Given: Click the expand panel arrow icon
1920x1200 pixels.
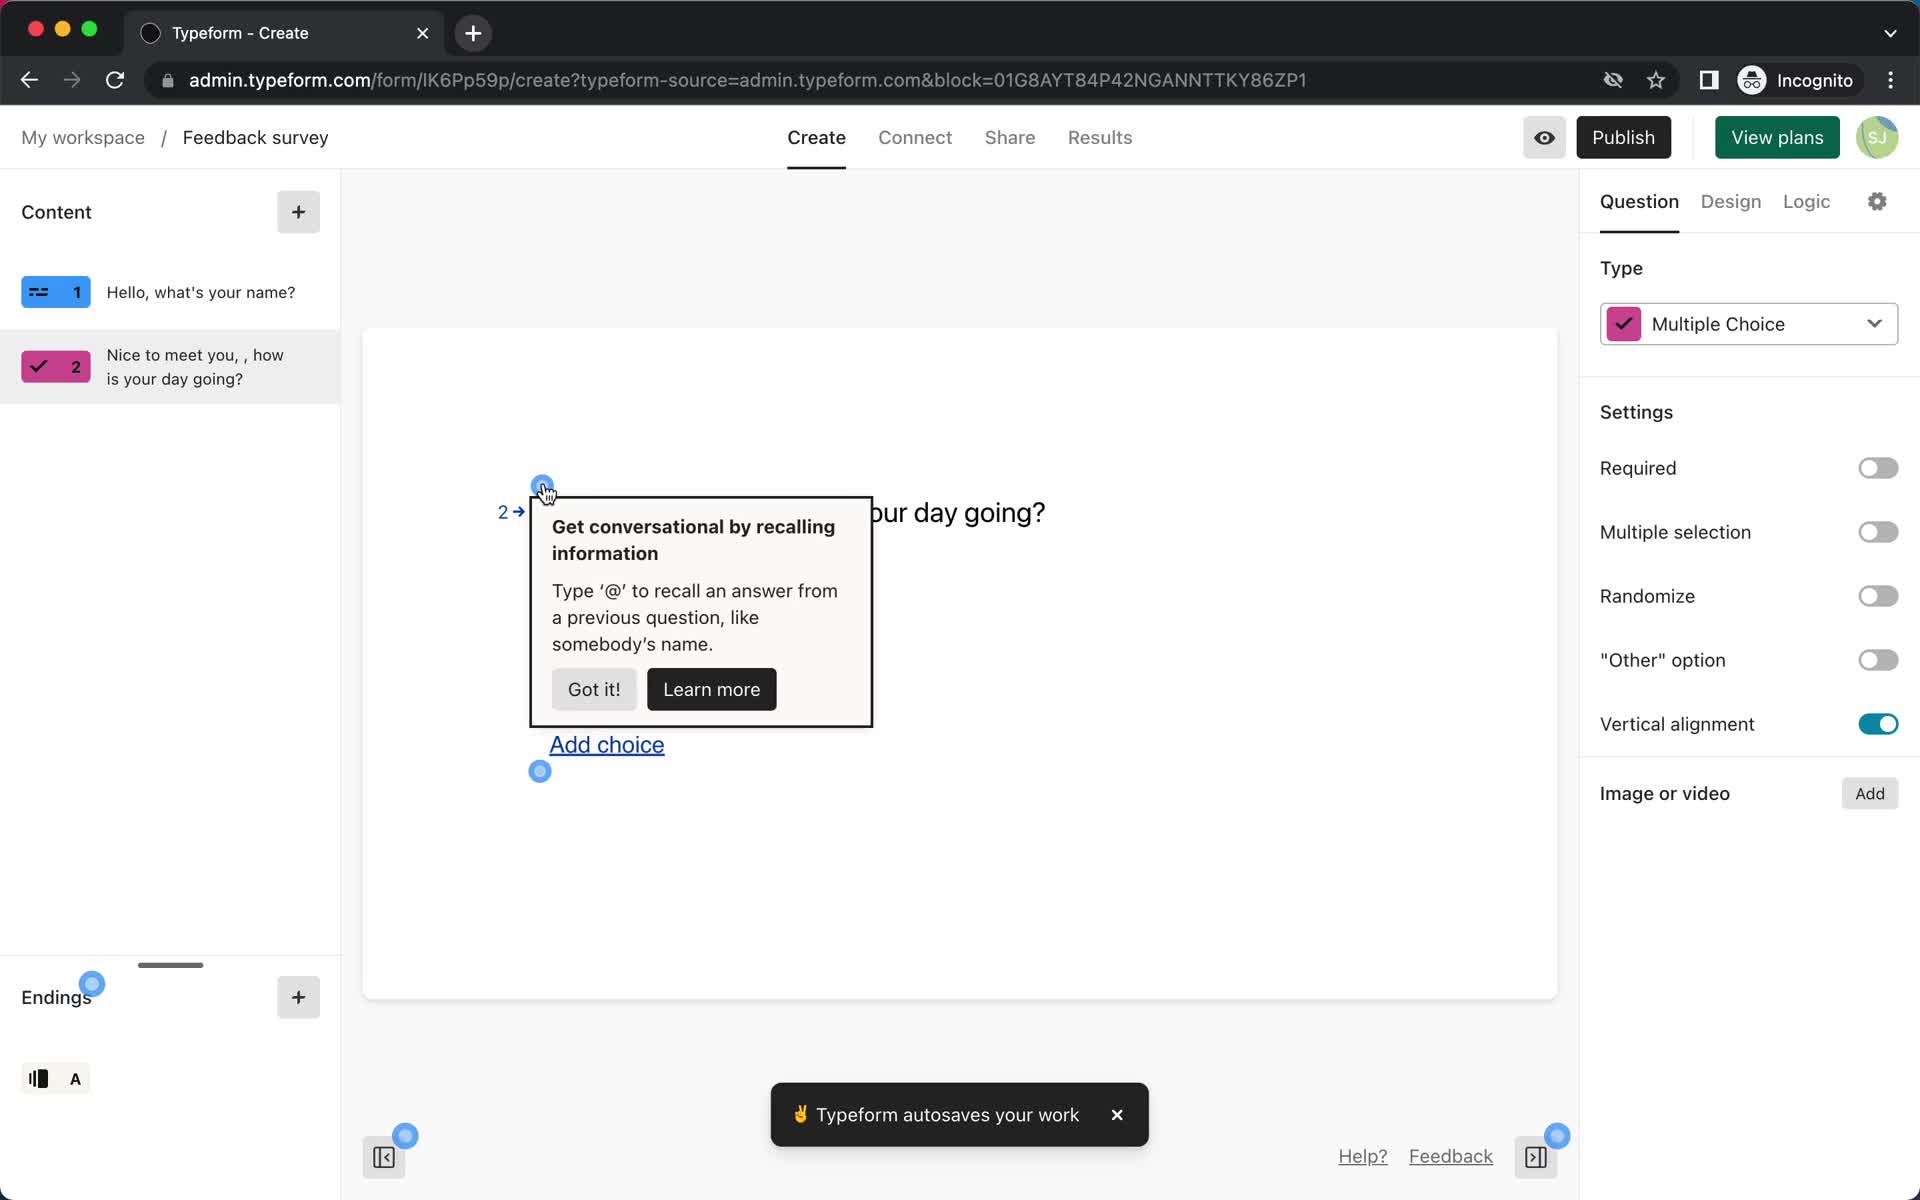Looking at the screenshot, I should (x=1536, y=1156).
